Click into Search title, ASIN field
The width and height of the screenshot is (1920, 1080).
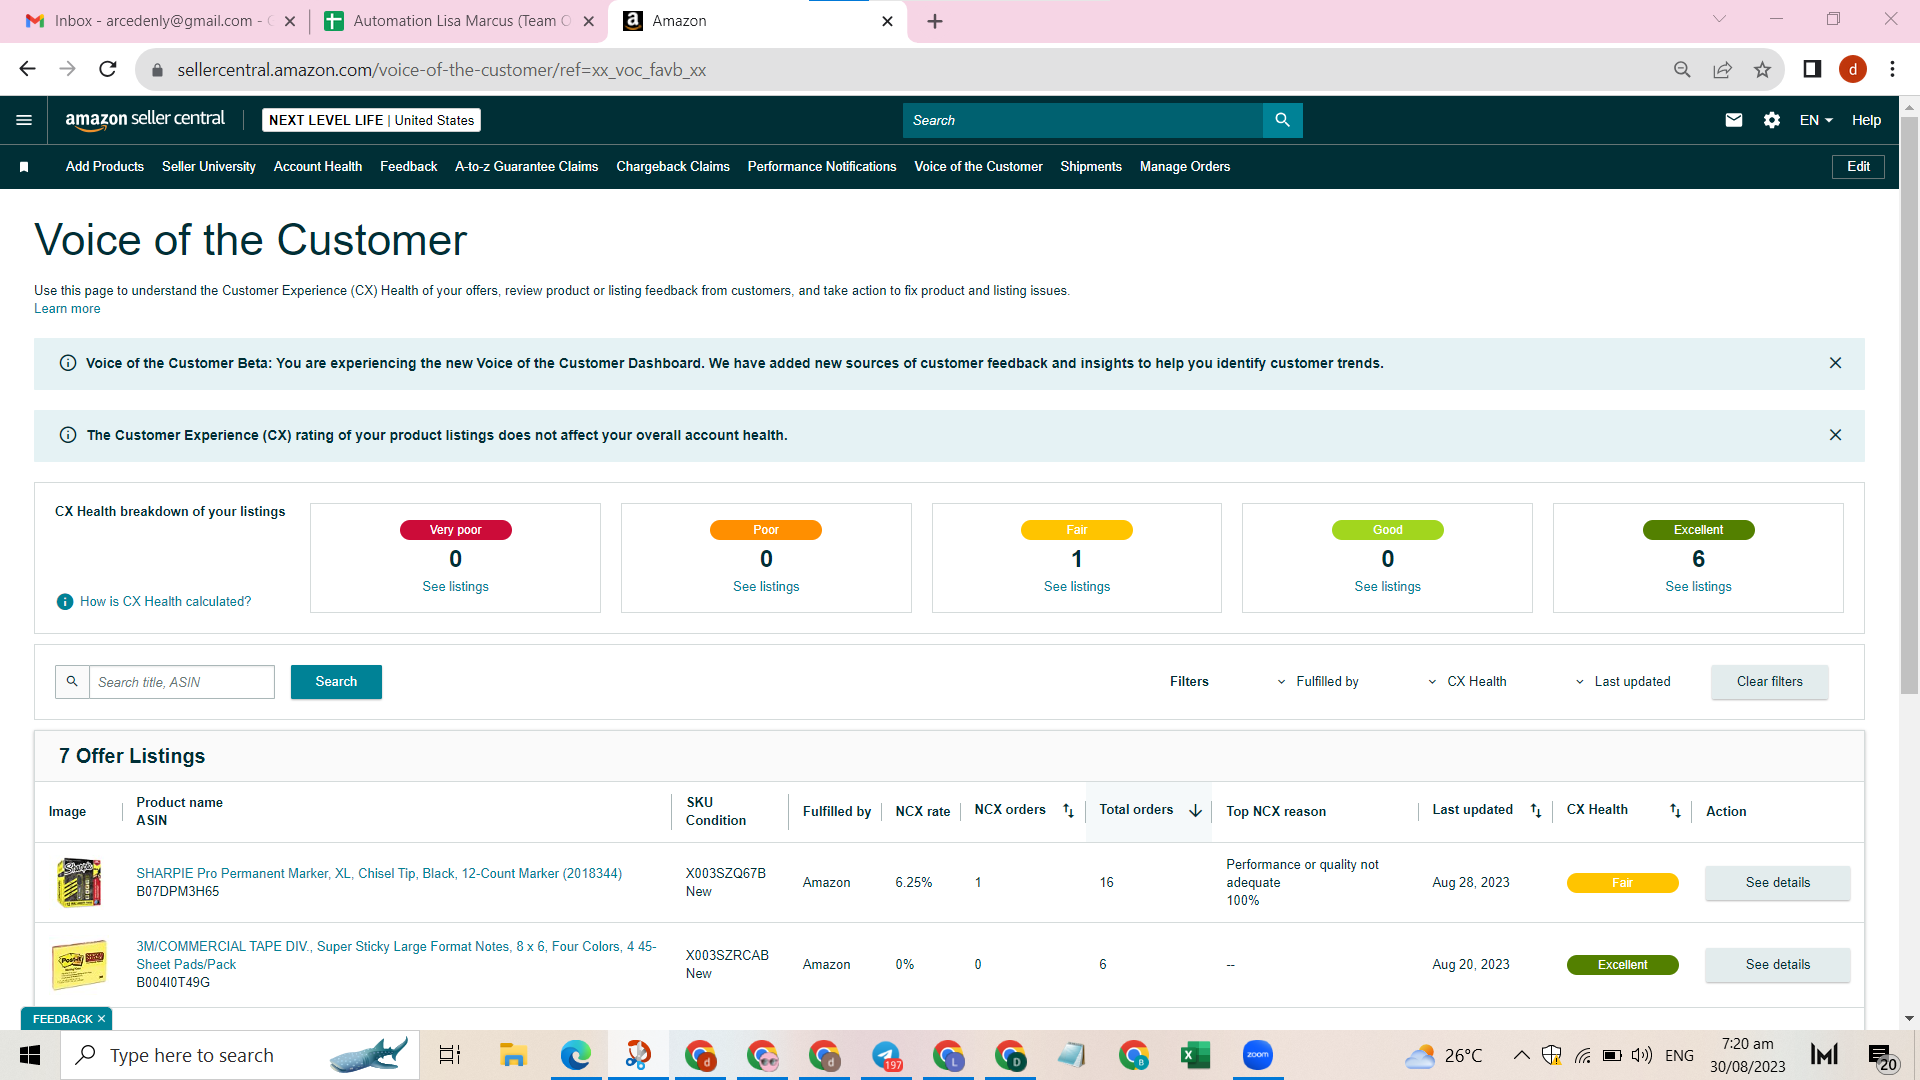click(x=182, y=682)
